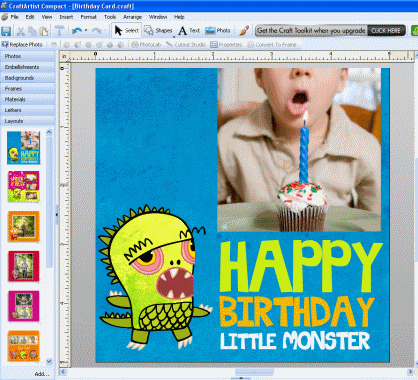Screen dimensions: 418x380
Task: Open the Undo history dropdown arrow
Action: coord(86,31)
